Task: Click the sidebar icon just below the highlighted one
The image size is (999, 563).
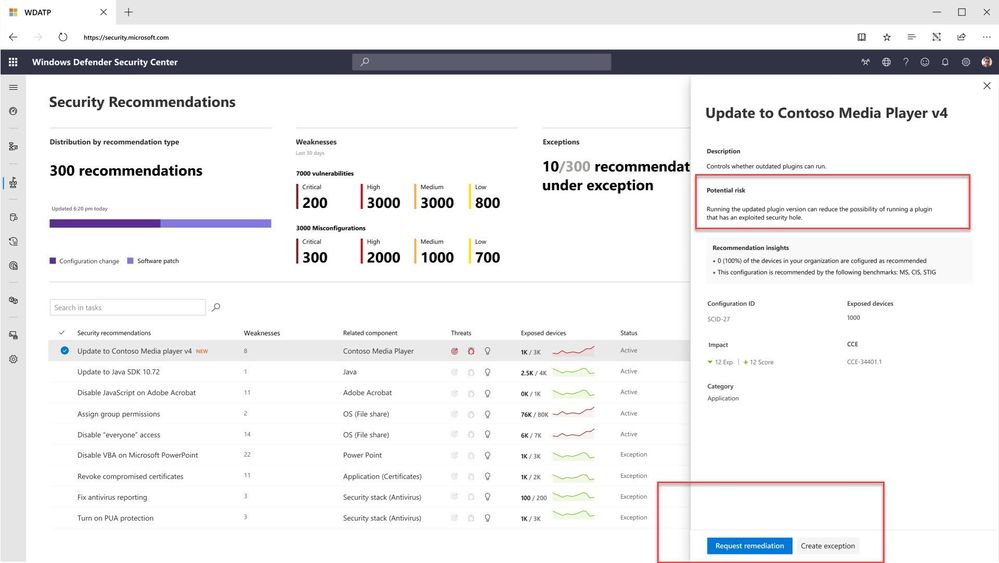Action: 13,217
